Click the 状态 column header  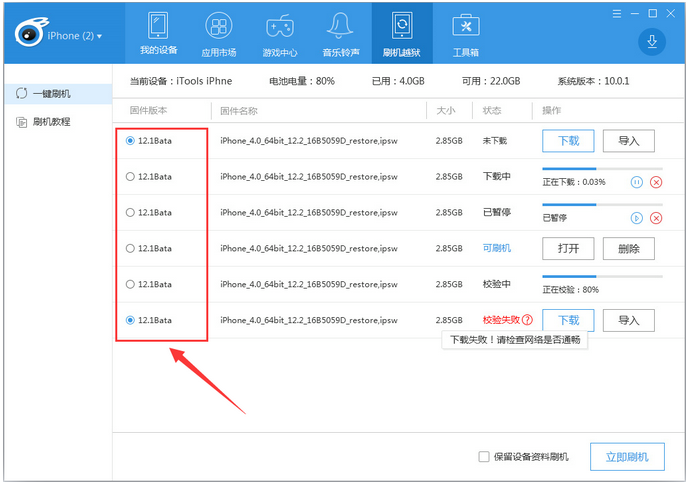492,110
